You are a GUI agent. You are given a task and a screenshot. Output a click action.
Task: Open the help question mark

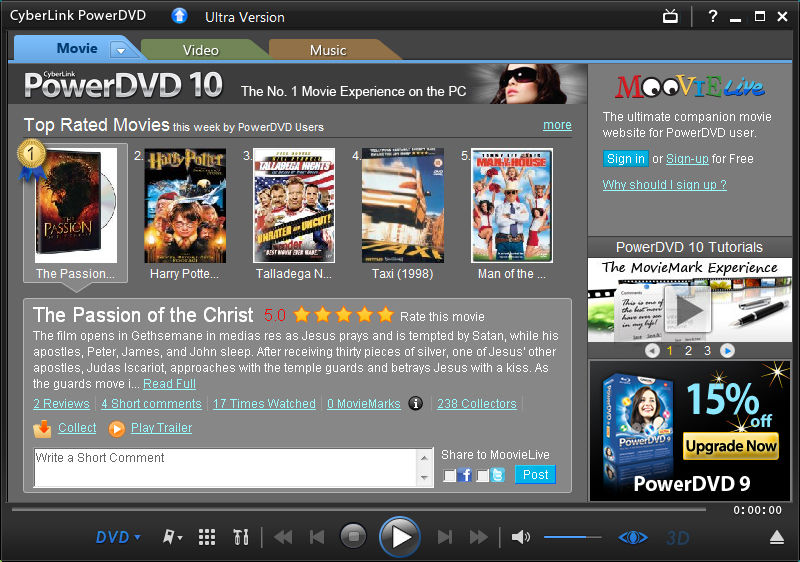tap(713, 16)
